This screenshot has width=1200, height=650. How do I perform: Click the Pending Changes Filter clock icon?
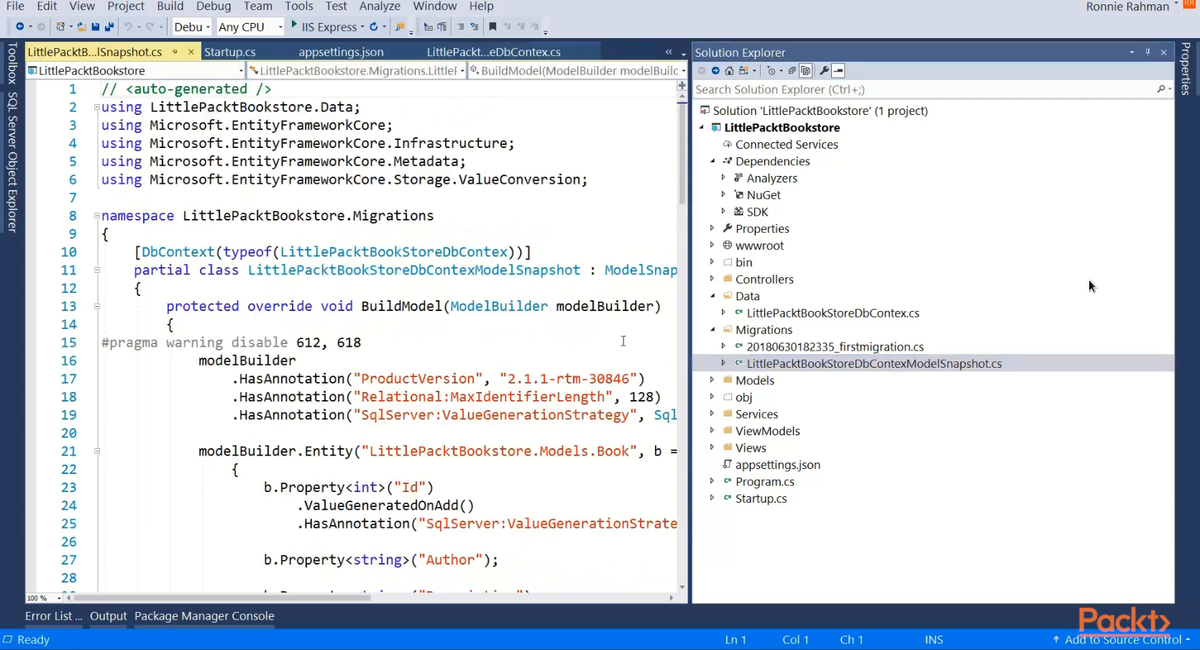(771, 70)
